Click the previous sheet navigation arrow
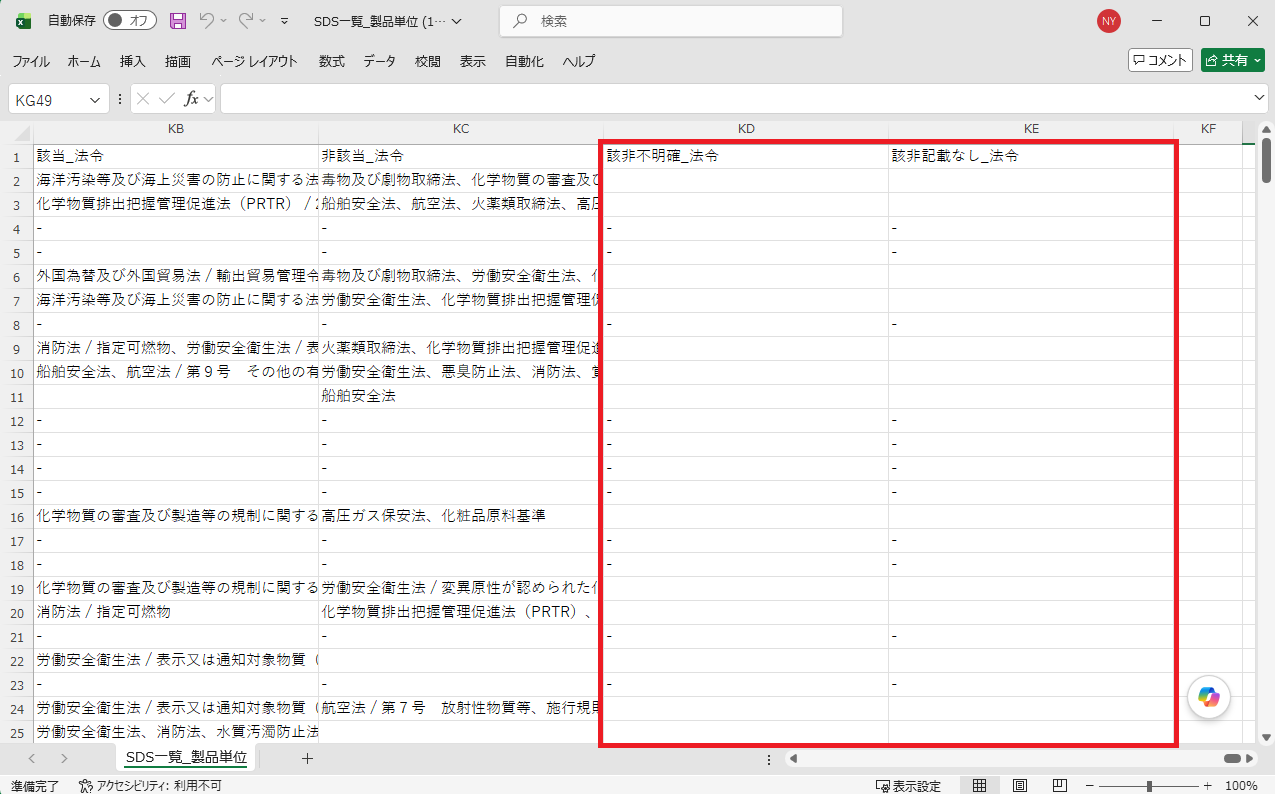This screenshot has width=1275, height=794. pyautogui.click(x=31, y=758)
